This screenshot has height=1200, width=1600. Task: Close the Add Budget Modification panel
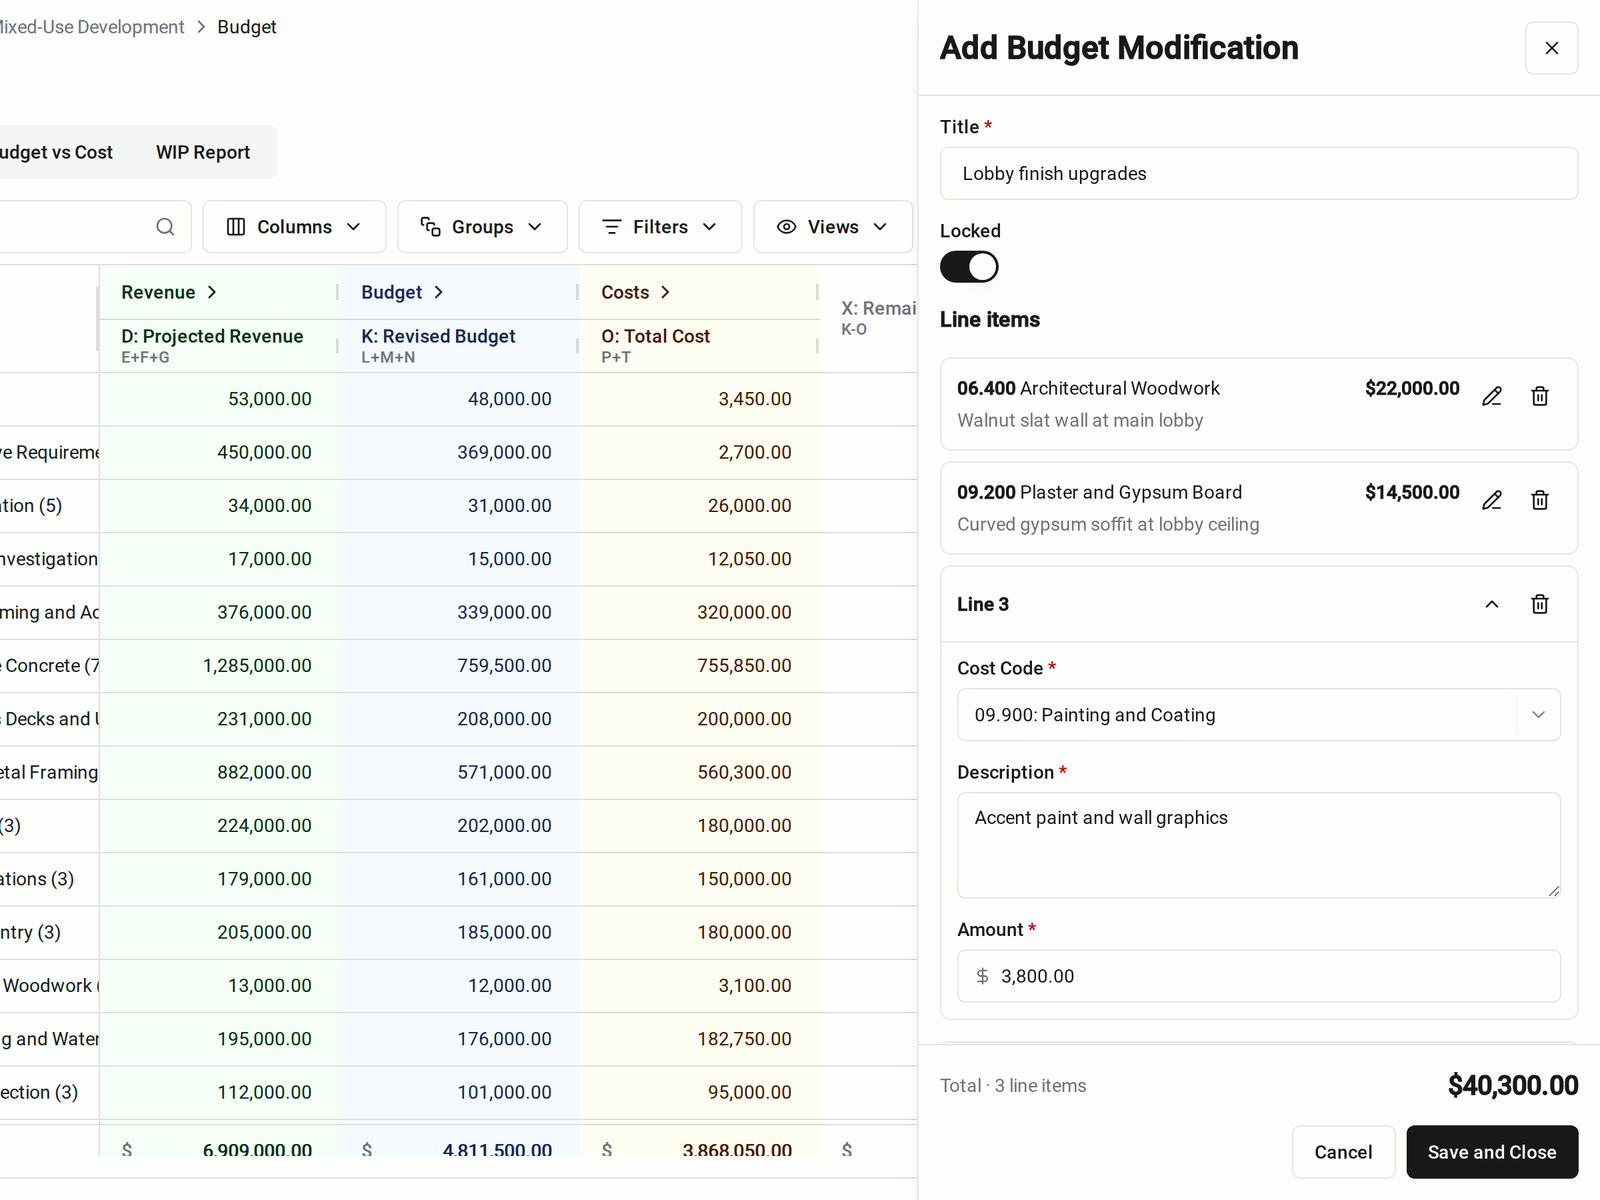tap(1551, 48)
